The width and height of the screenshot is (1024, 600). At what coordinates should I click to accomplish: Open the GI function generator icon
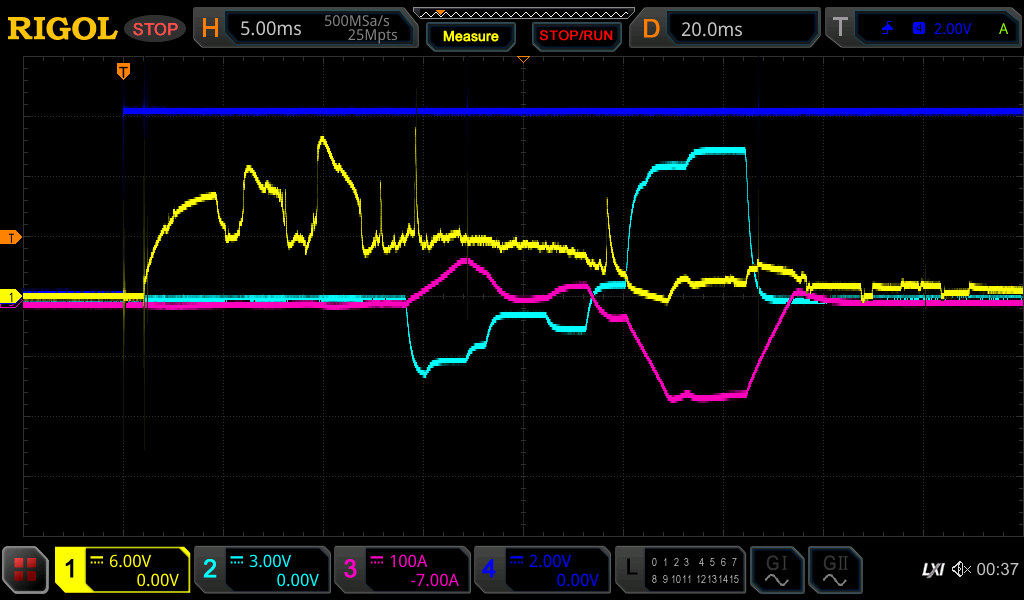tap(776, 570)
